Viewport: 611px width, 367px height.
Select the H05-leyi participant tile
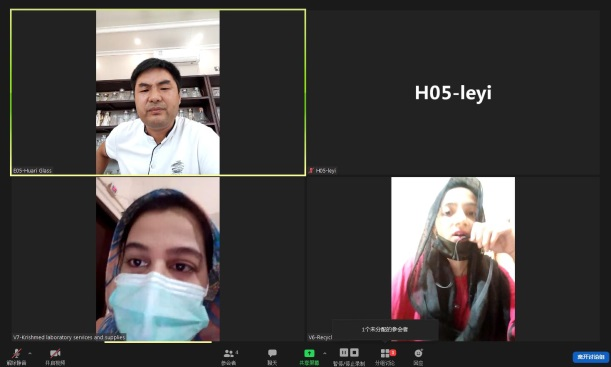[453, 92]
